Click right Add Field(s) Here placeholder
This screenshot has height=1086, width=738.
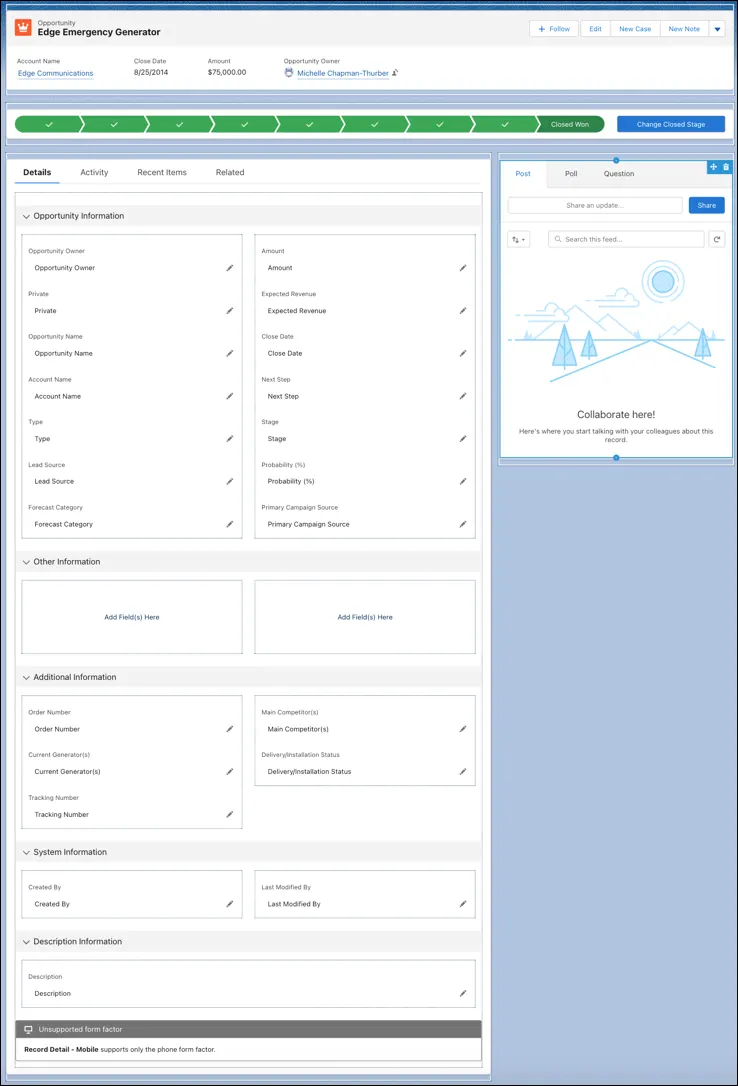365,617
